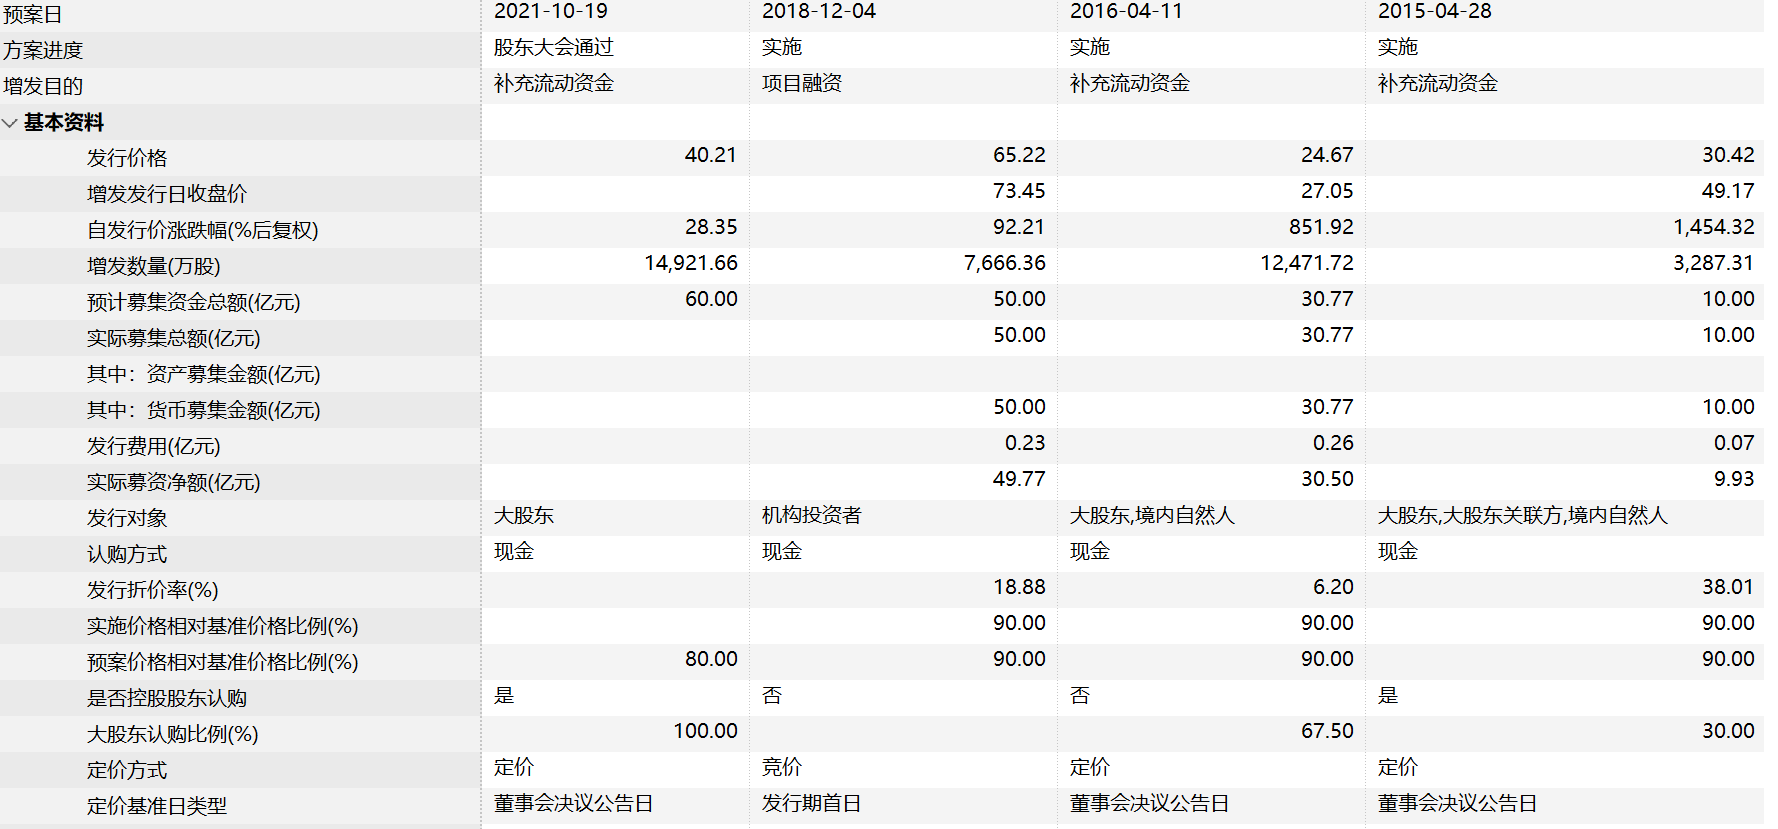The width and height of the screenshot is (1778, 829).
Task: Click the 股东大会通过 progress cell
Action: [554, 47]
